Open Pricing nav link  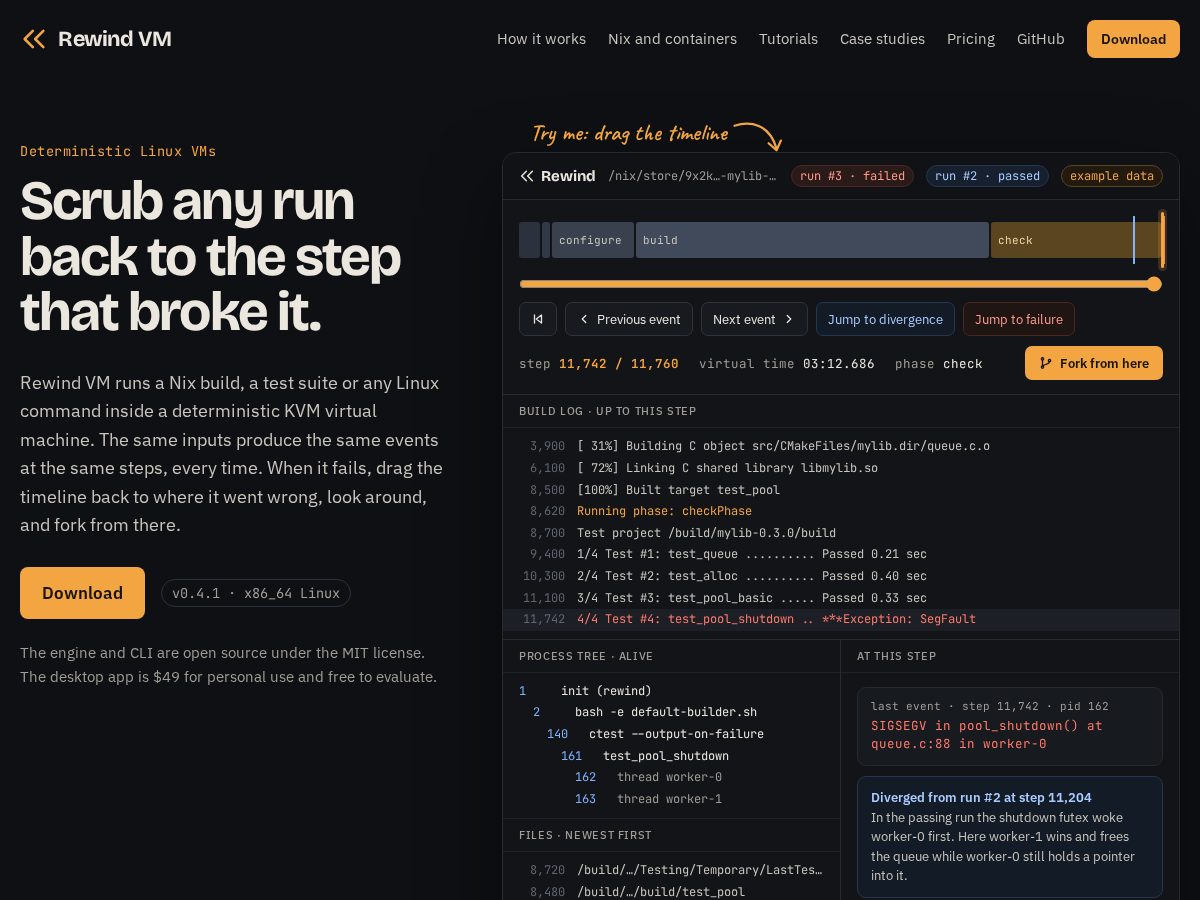(971, 39)
